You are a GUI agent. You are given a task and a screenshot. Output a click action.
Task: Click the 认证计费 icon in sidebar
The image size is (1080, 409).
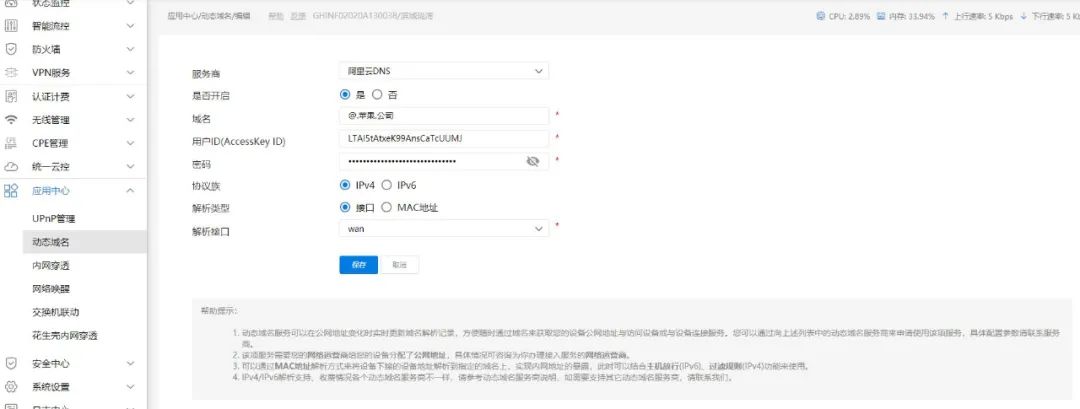pos(11,96)
